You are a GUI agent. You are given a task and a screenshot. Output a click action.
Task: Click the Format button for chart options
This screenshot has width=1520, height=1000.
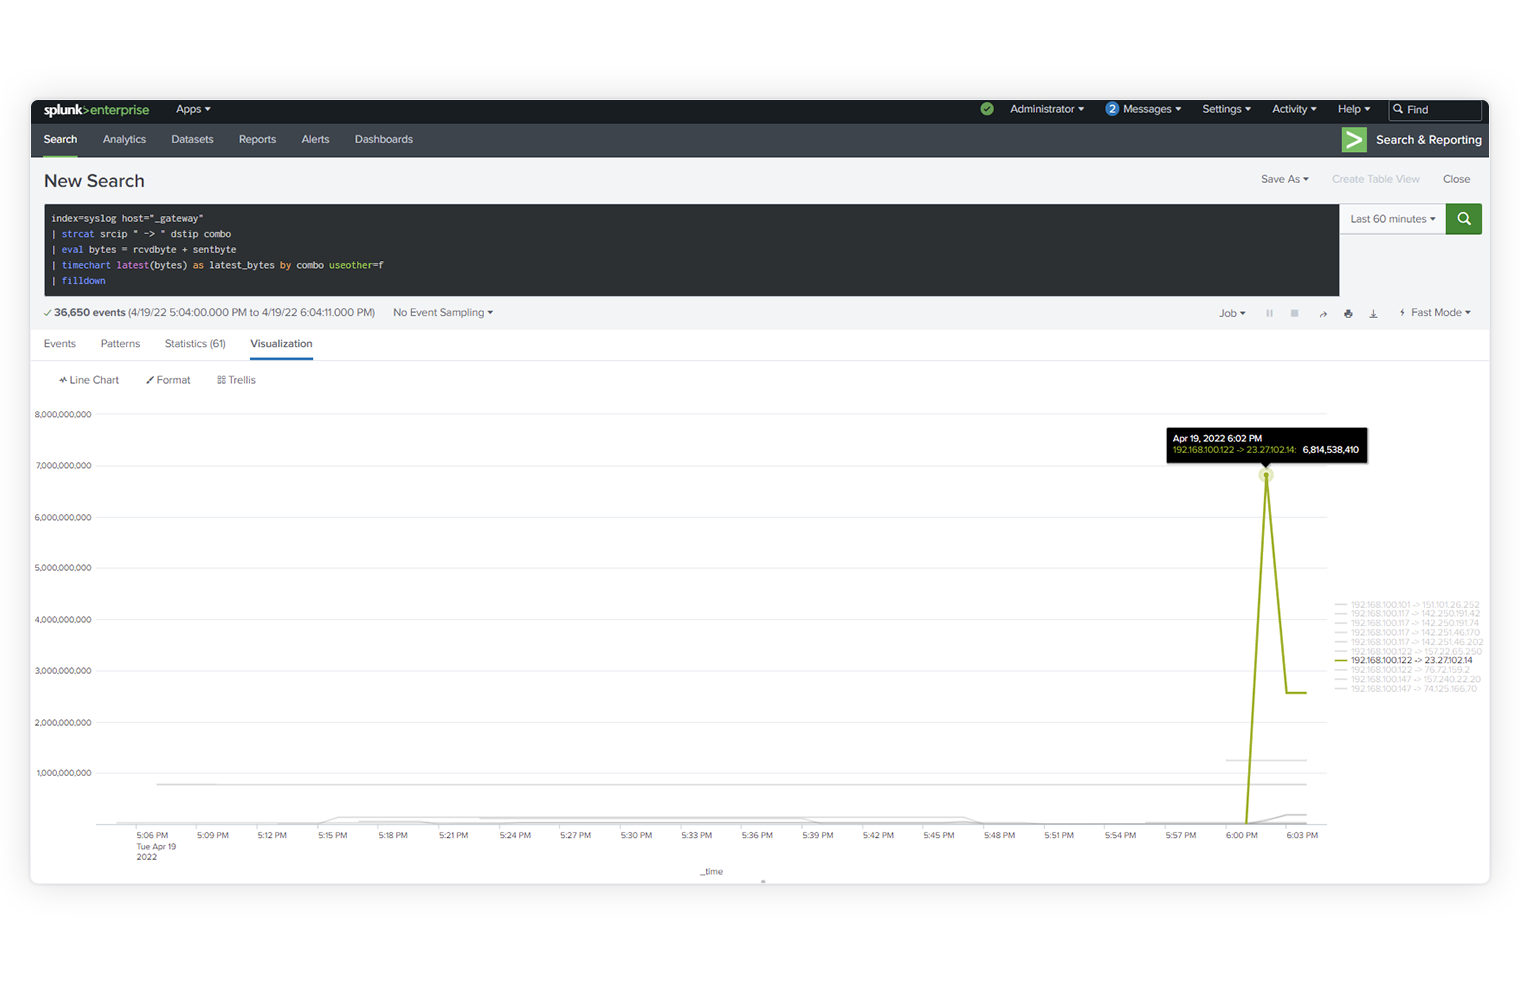[x=167, y=379]
